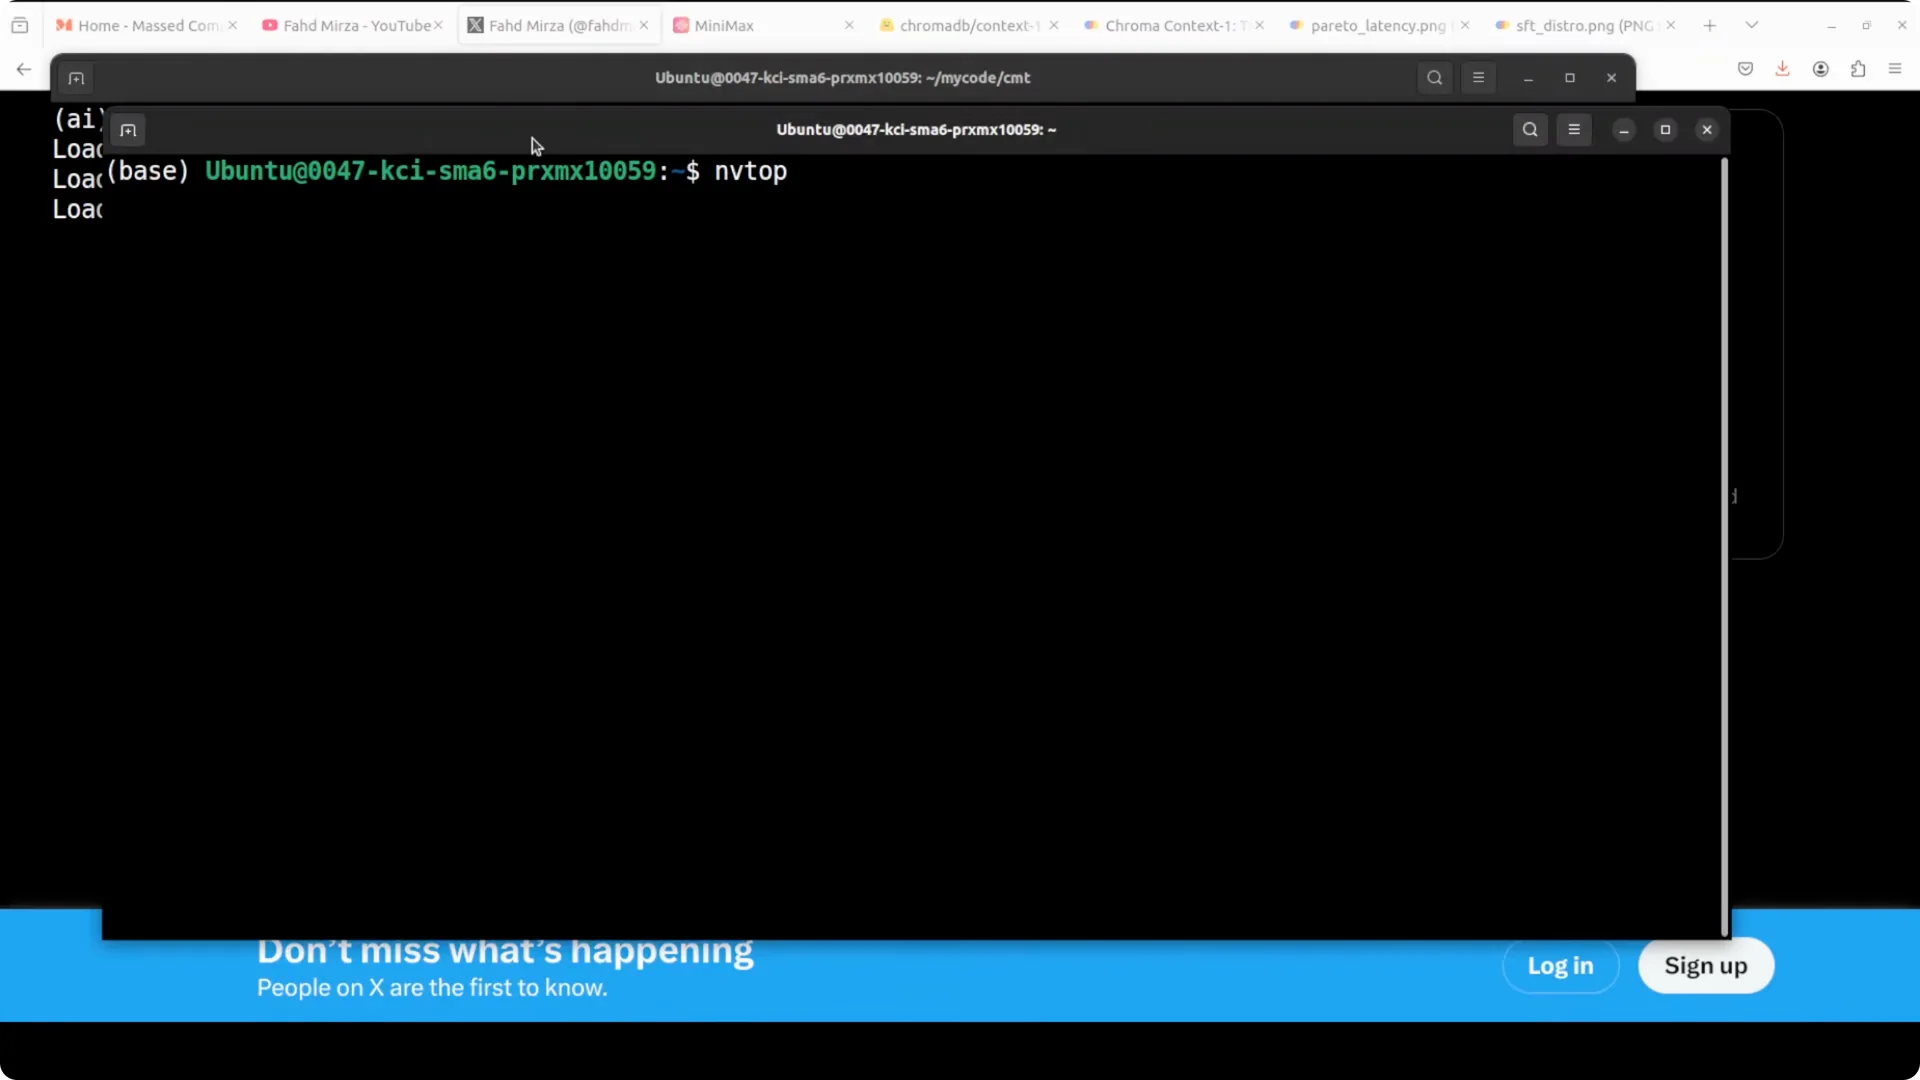This screenshot has height=1080, width=1920.
Task: Close the pareto_latency.png tab
Action: pyautogui.click(x=1465, y=26)
